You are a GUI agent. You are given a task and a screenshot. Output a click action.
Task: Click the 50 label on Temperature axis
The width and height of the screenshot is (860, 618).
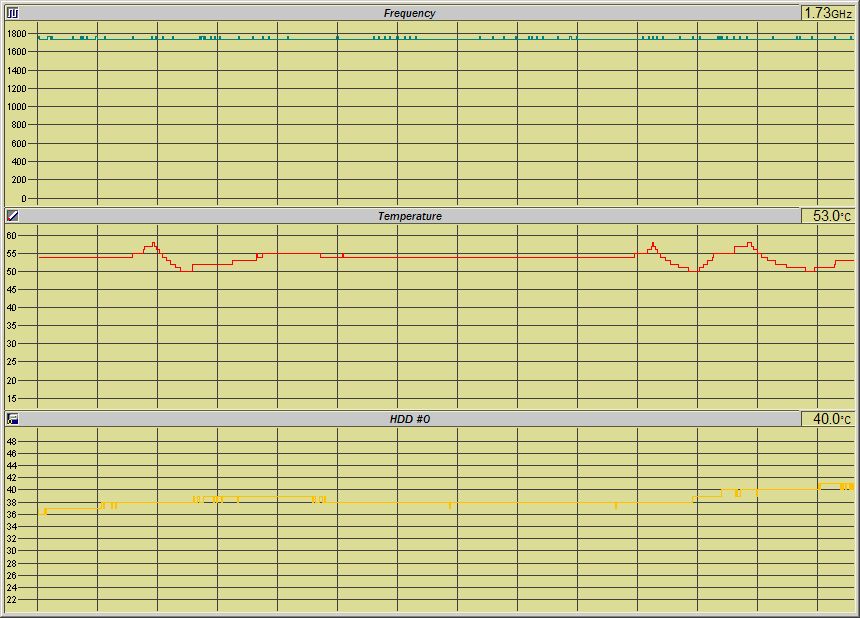pos(12,271)
